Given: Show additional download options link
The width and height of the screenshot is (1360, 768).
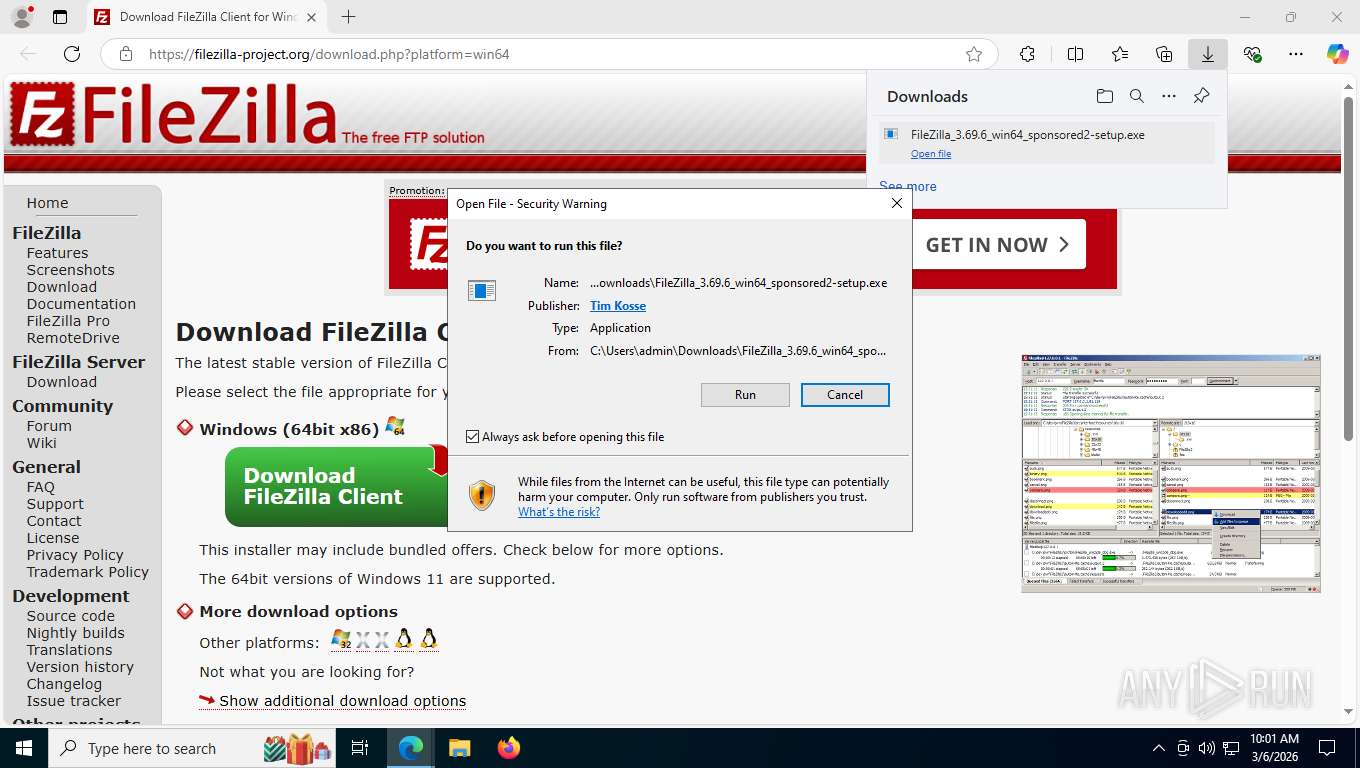Looking at the screenshot, I should (342, 701).
